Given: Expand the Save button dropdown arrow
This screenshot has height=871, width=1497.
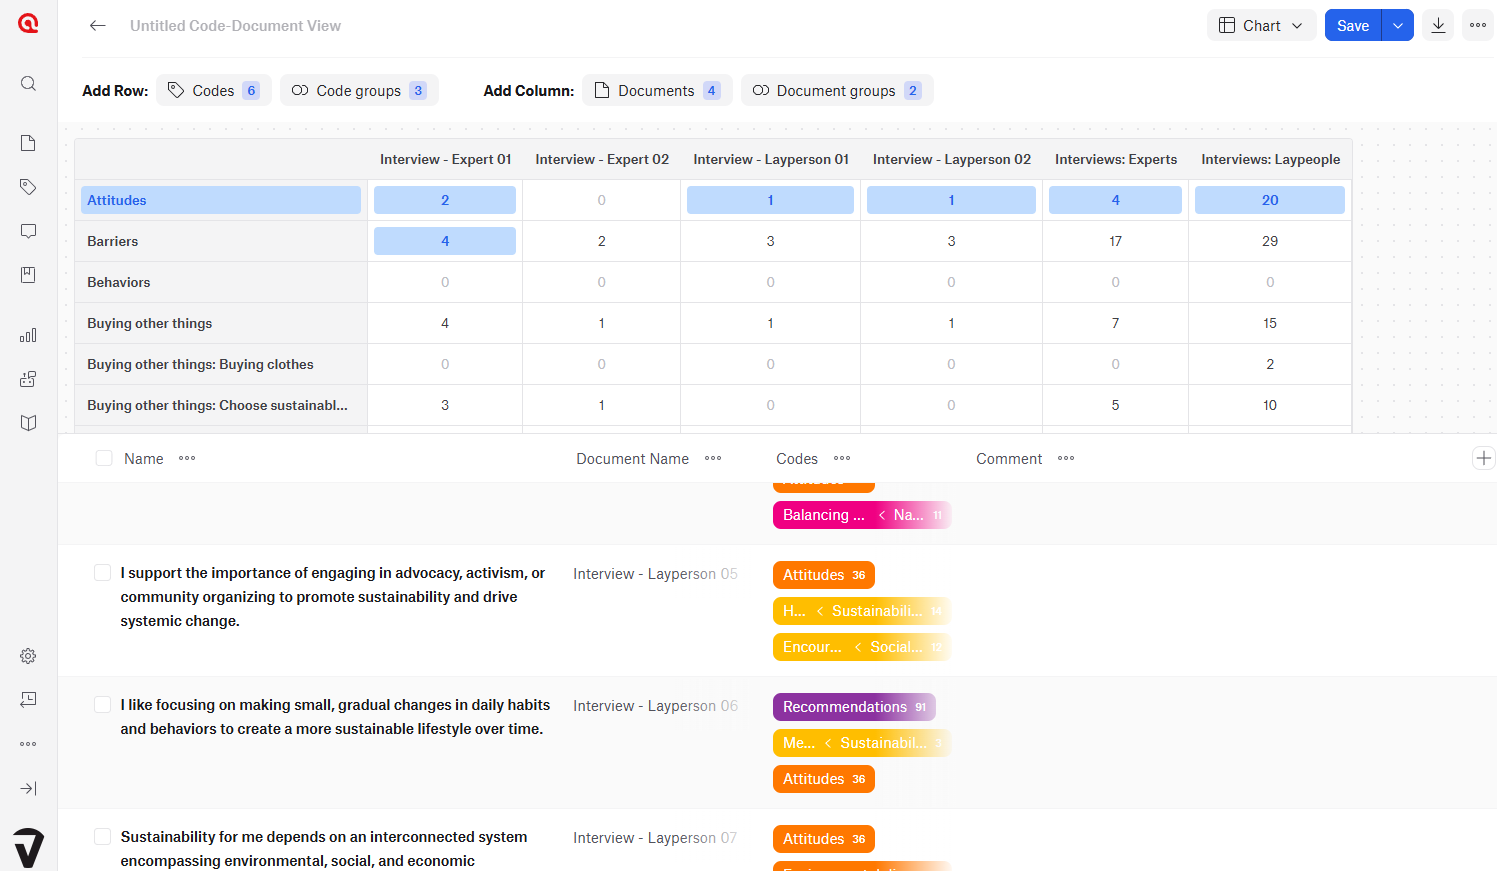Looking at the screenshot, I should pyautogui.click(x=1398, y=25).
